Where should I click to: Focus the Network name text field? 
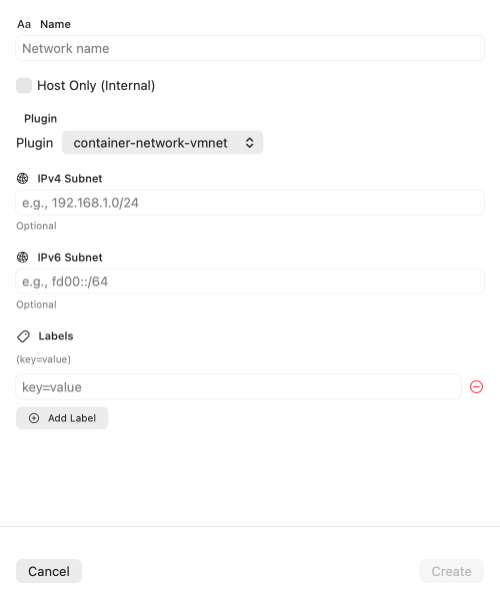250,48
